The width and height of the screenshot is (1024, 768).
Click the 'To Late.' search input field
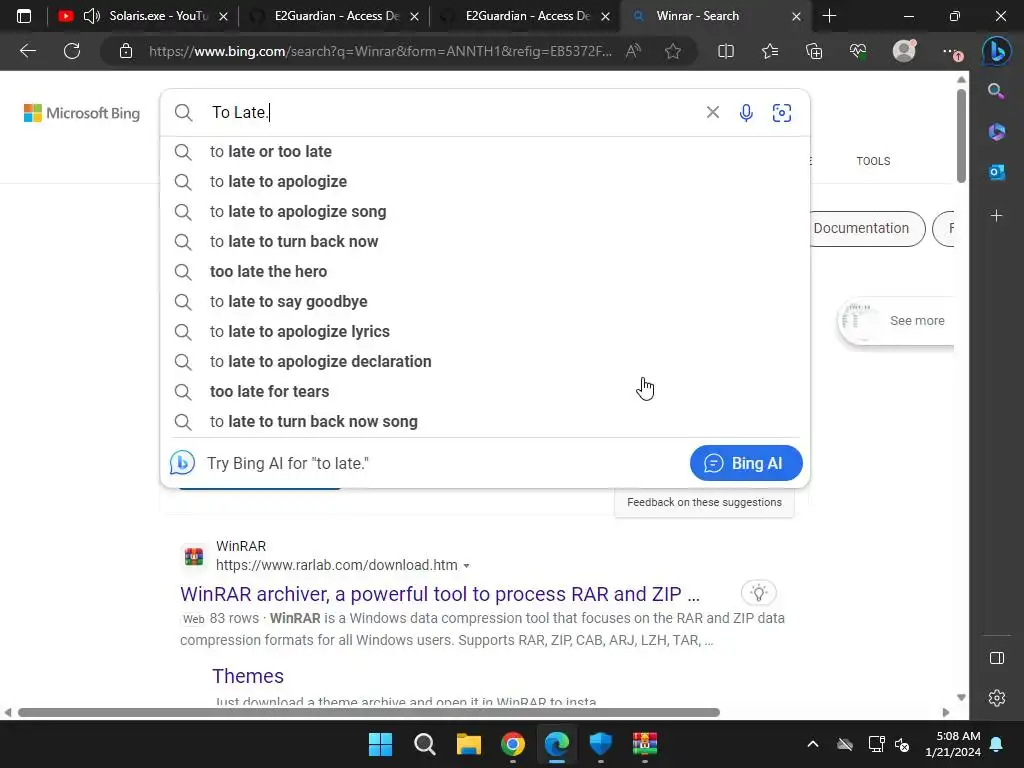[451, 112]
